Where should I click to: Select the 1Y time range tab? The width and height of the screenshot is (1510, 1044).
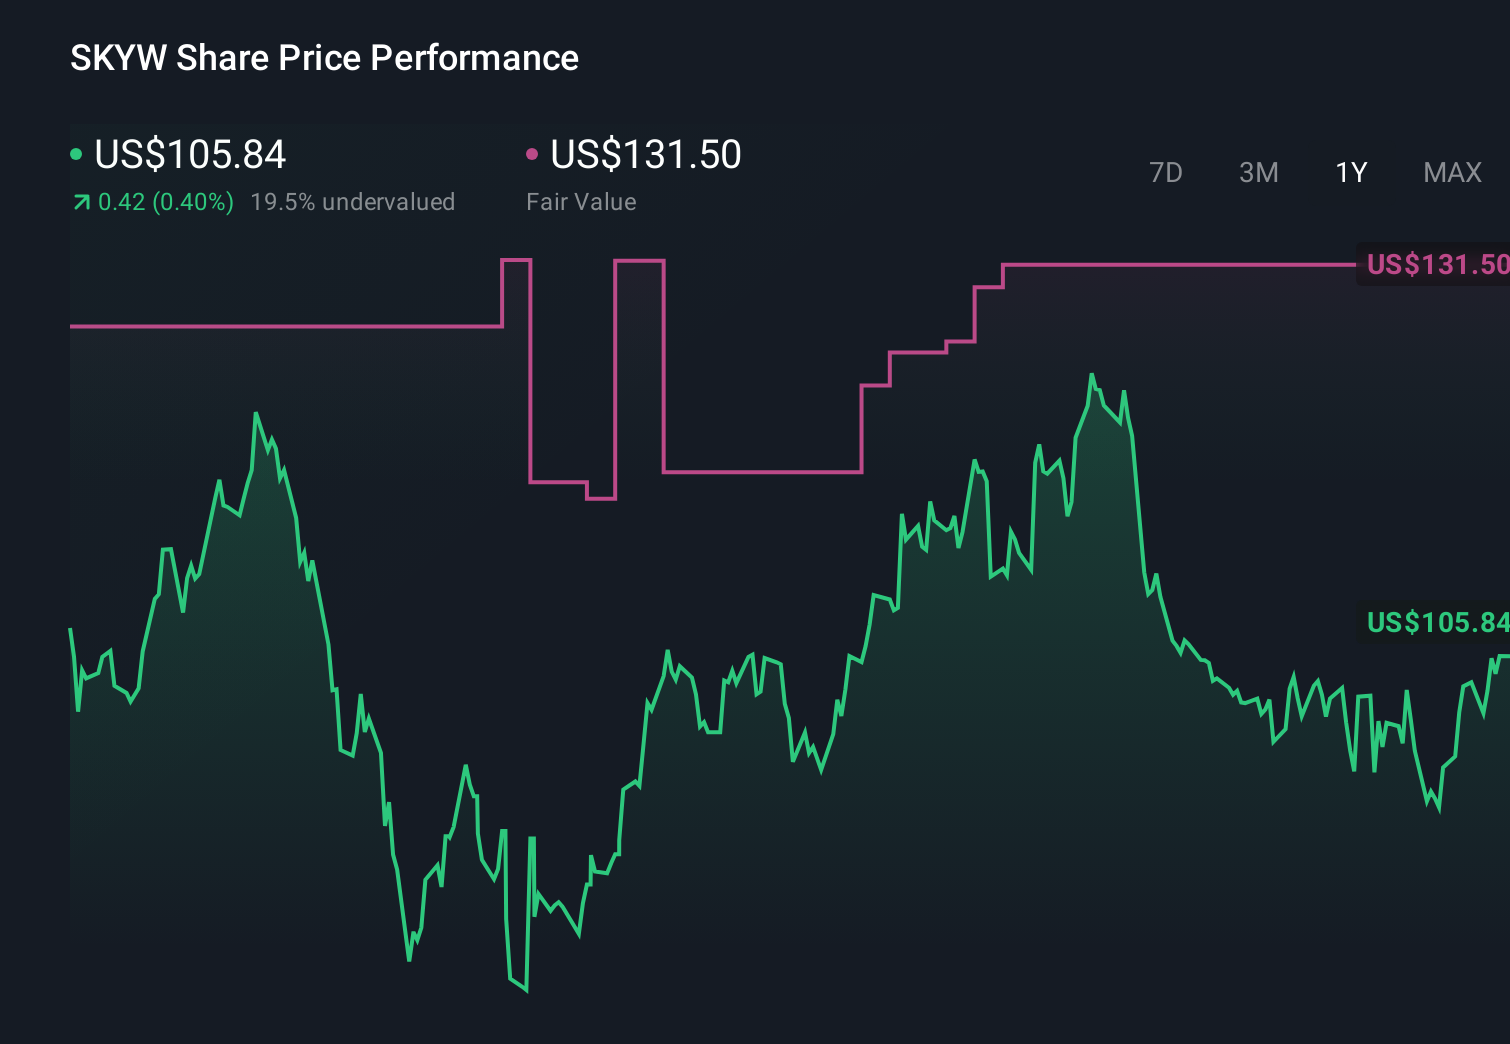(x=1351, y=172)
